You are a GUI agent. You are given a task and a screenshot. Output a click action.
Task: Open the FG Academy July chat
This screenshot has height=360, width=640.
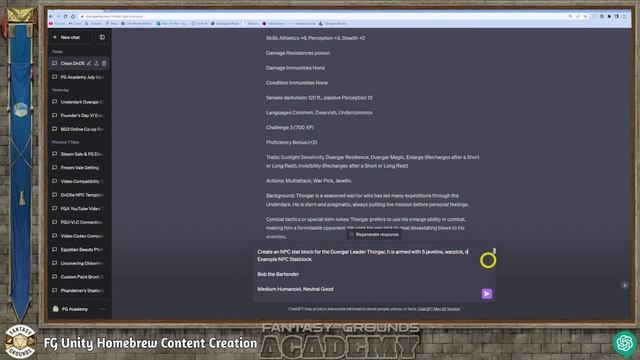point(79,77)
